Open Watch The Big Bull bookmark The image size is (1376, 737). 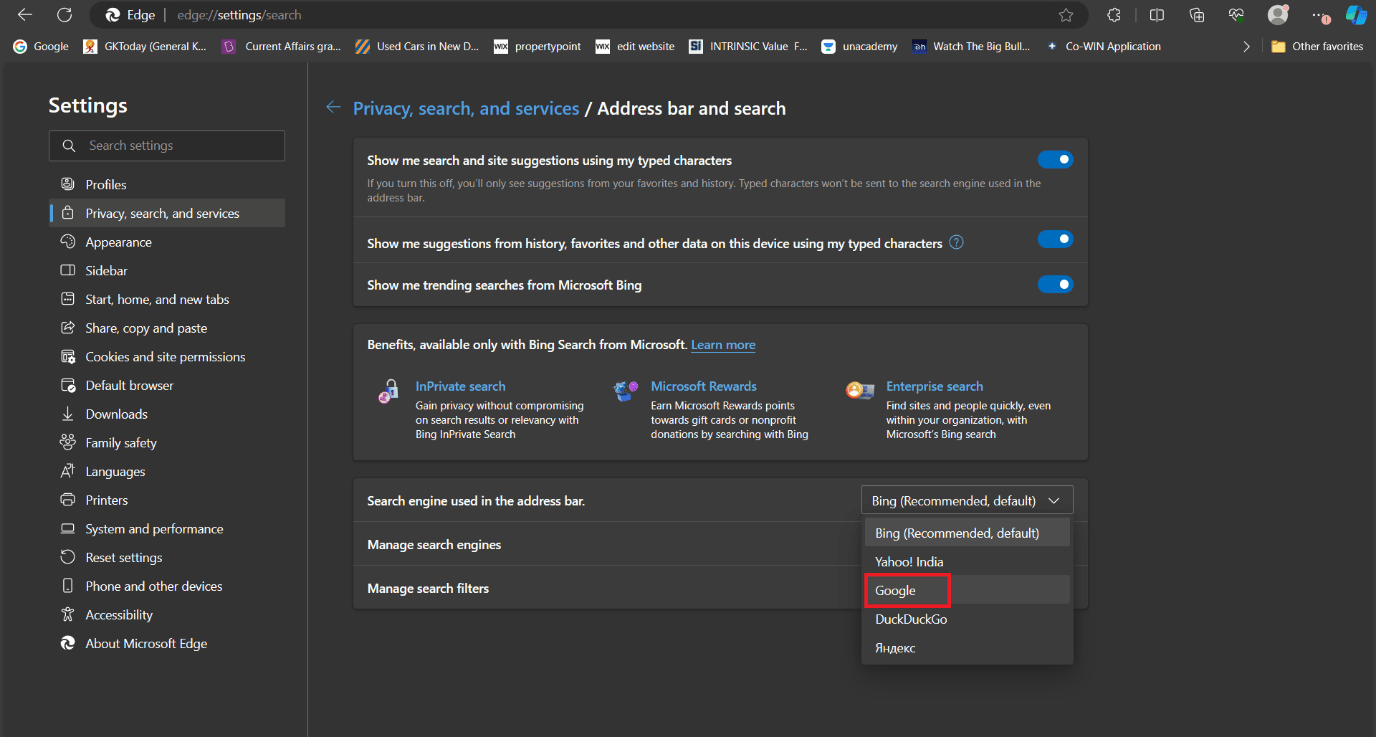click(x=971, y=46)
